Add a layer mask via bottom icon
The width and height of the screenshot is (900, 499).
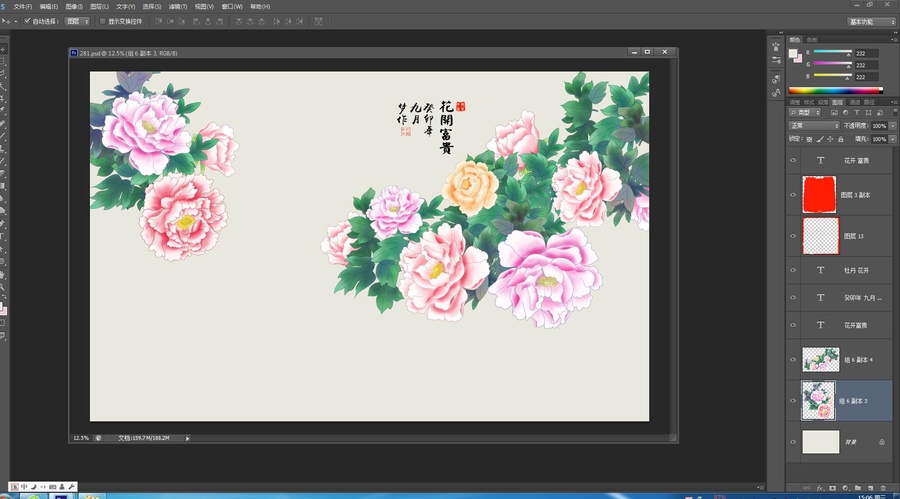[x=832, y=488]
